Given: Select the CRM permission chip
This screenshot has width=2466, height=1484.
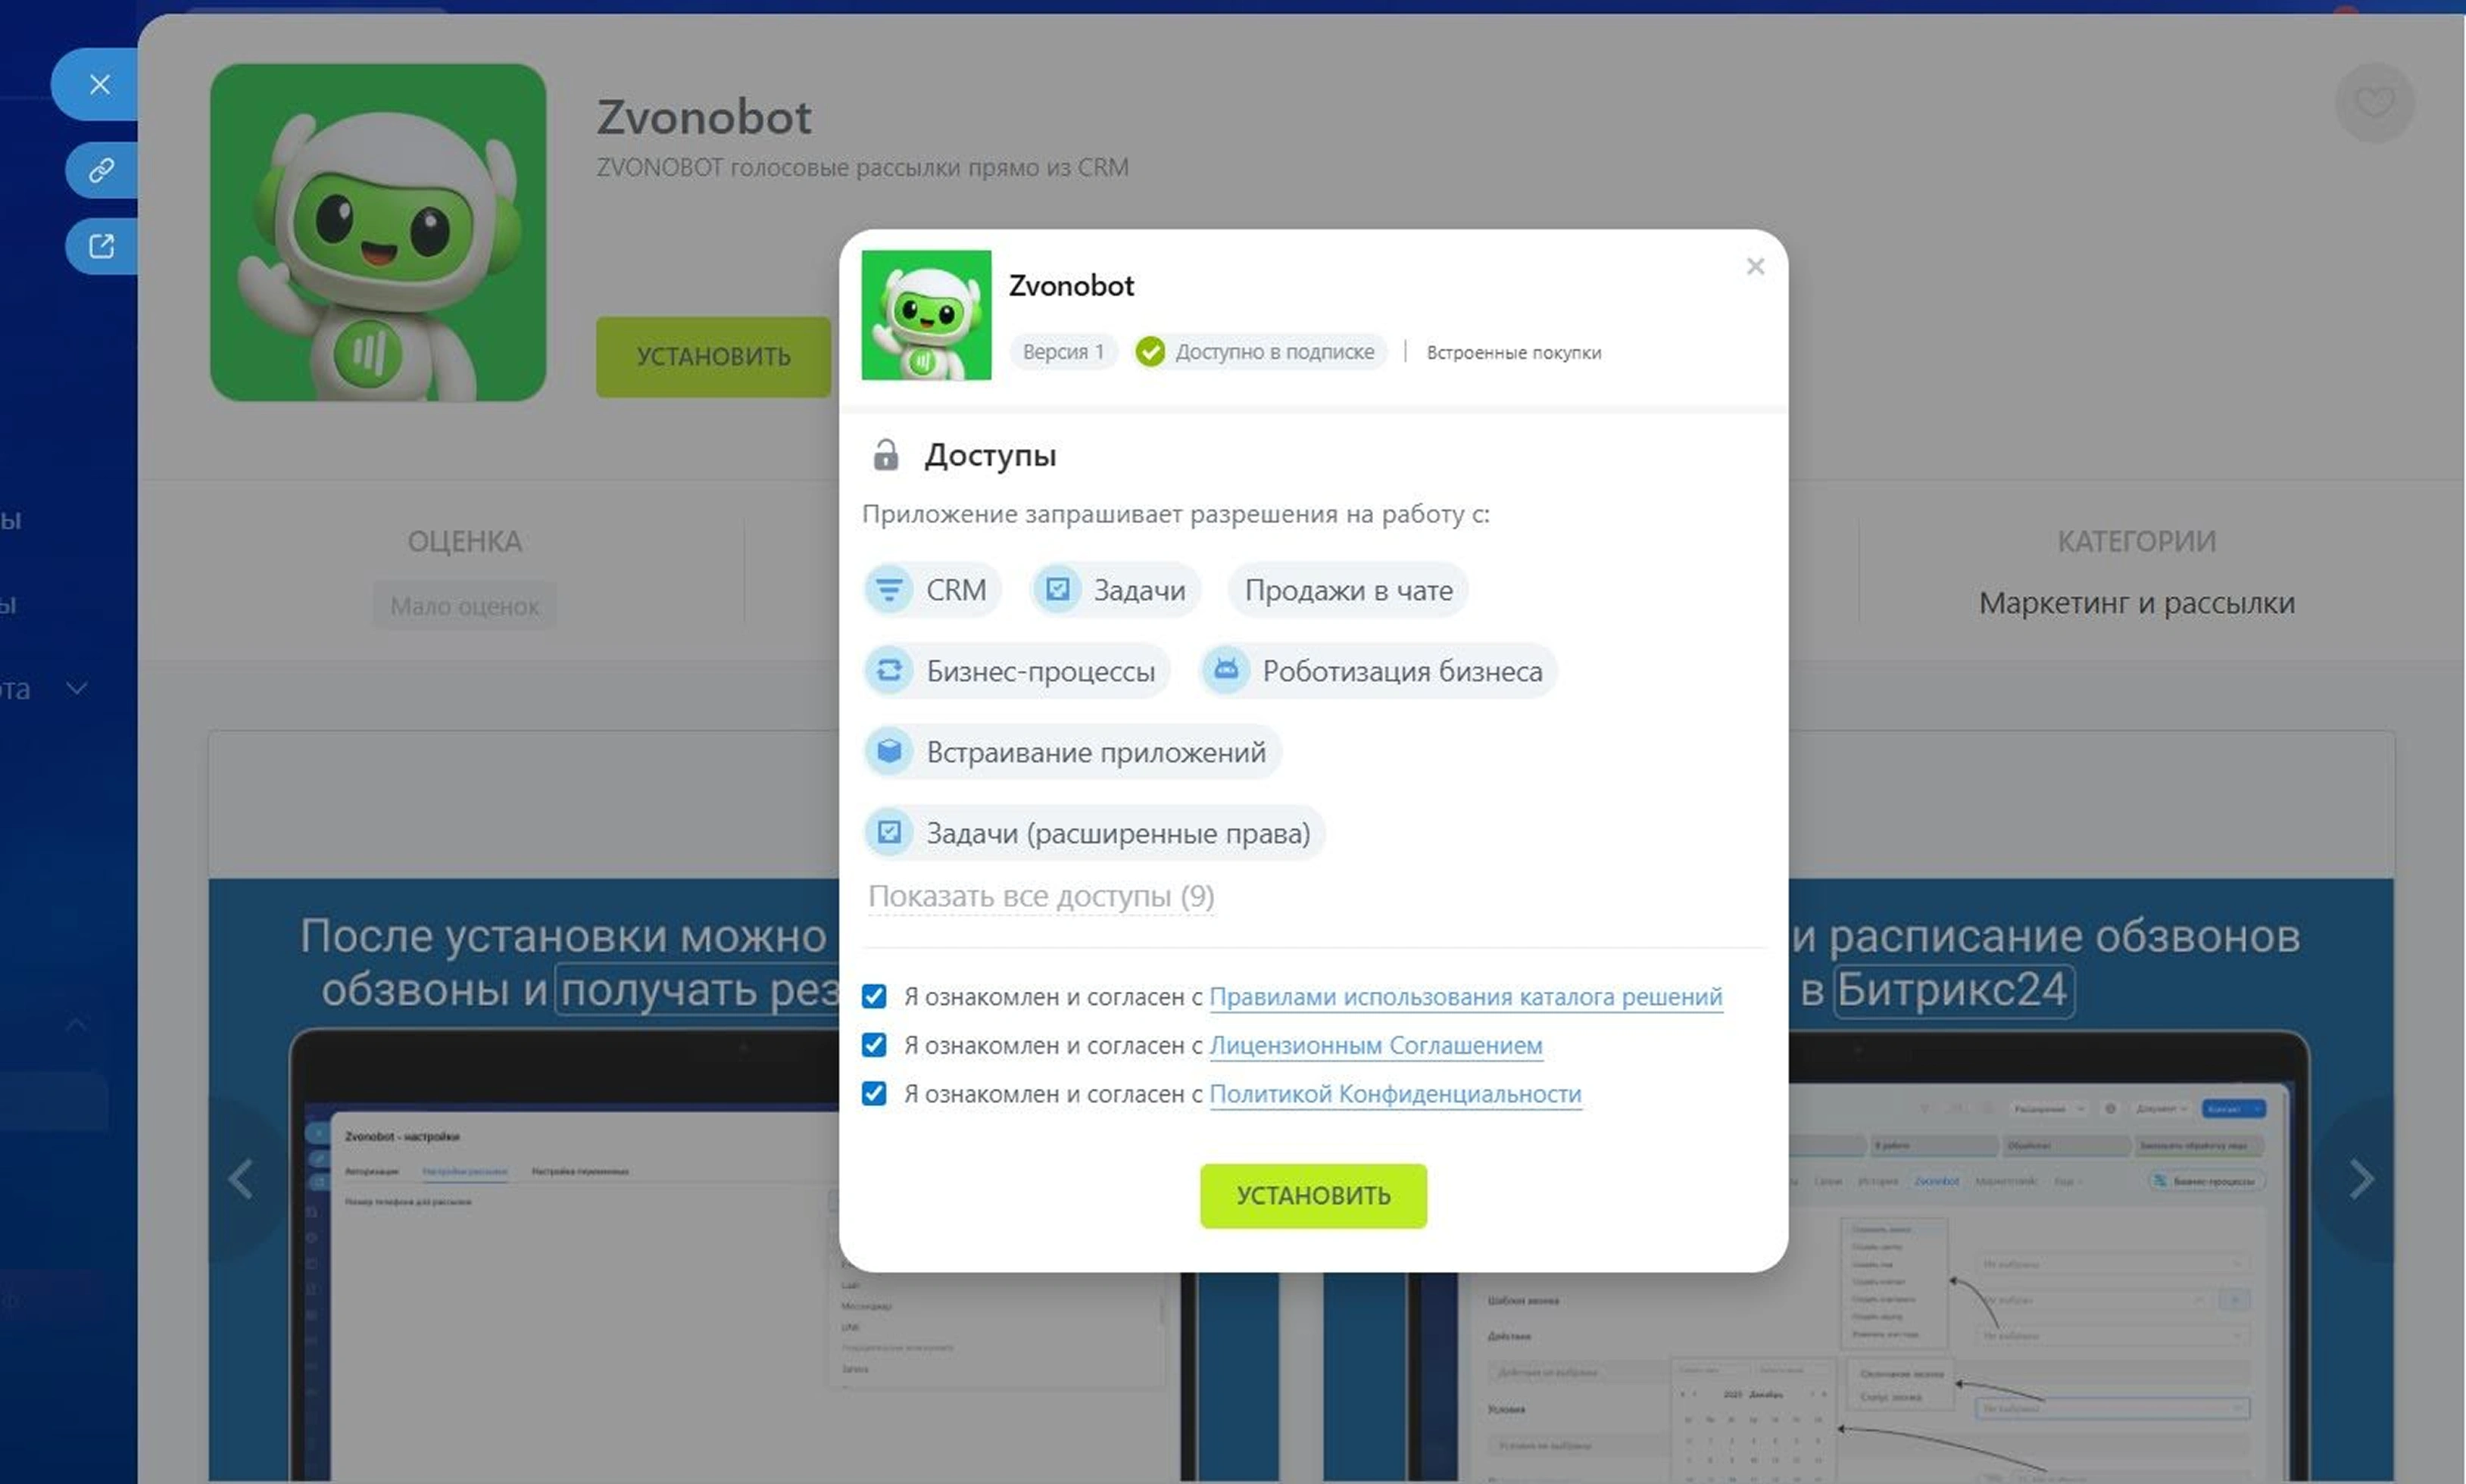Looking at the screenshot, I should click(x=932, y=590).
